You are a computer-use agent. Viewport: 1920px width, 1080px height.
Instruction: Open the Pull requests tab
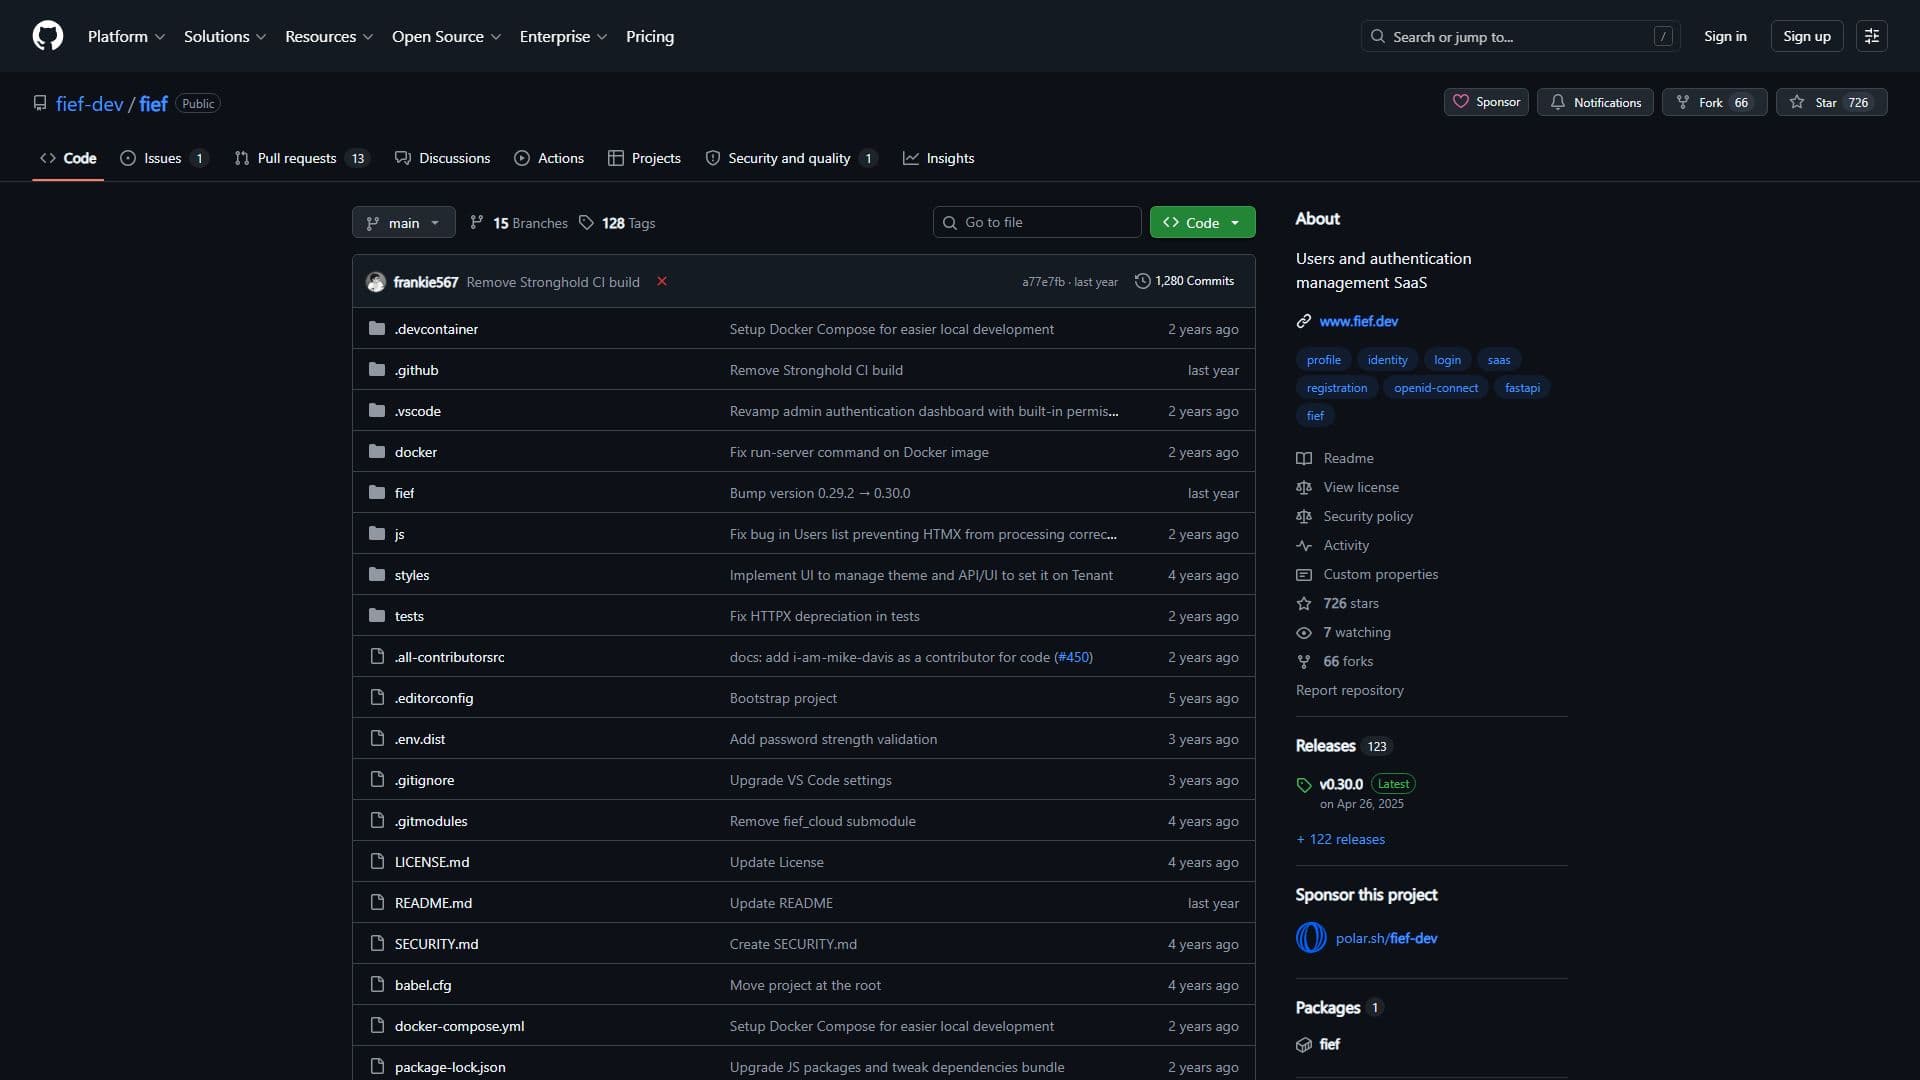301,158
